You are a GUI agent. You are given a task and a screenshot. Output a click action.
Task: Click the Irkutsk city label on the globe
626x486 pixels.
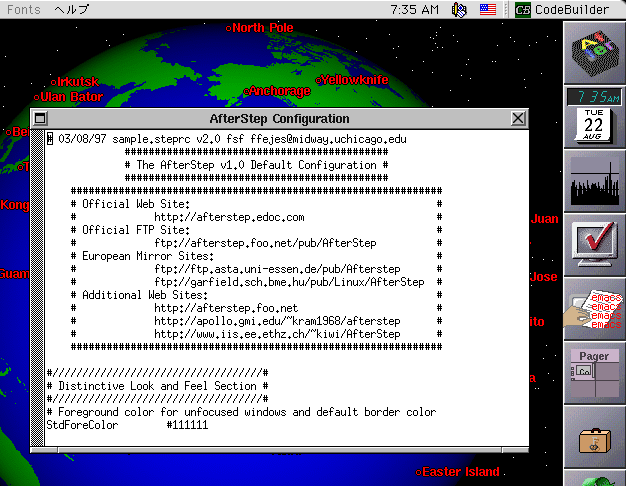click(x=77, y=82)
